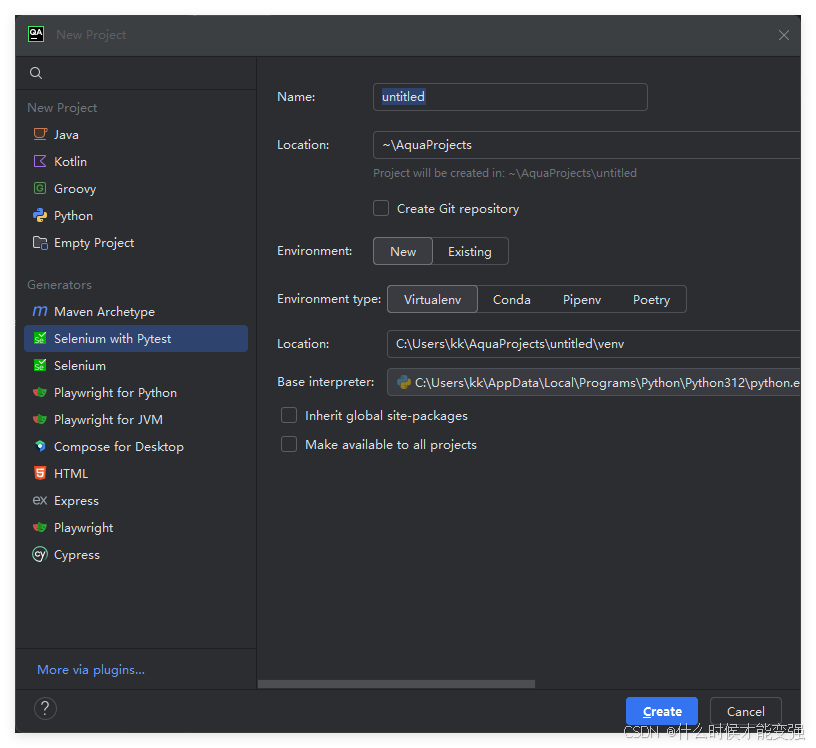Click the plain Selenium generator icon
This screenshot has height=748, width=816.
40,365
